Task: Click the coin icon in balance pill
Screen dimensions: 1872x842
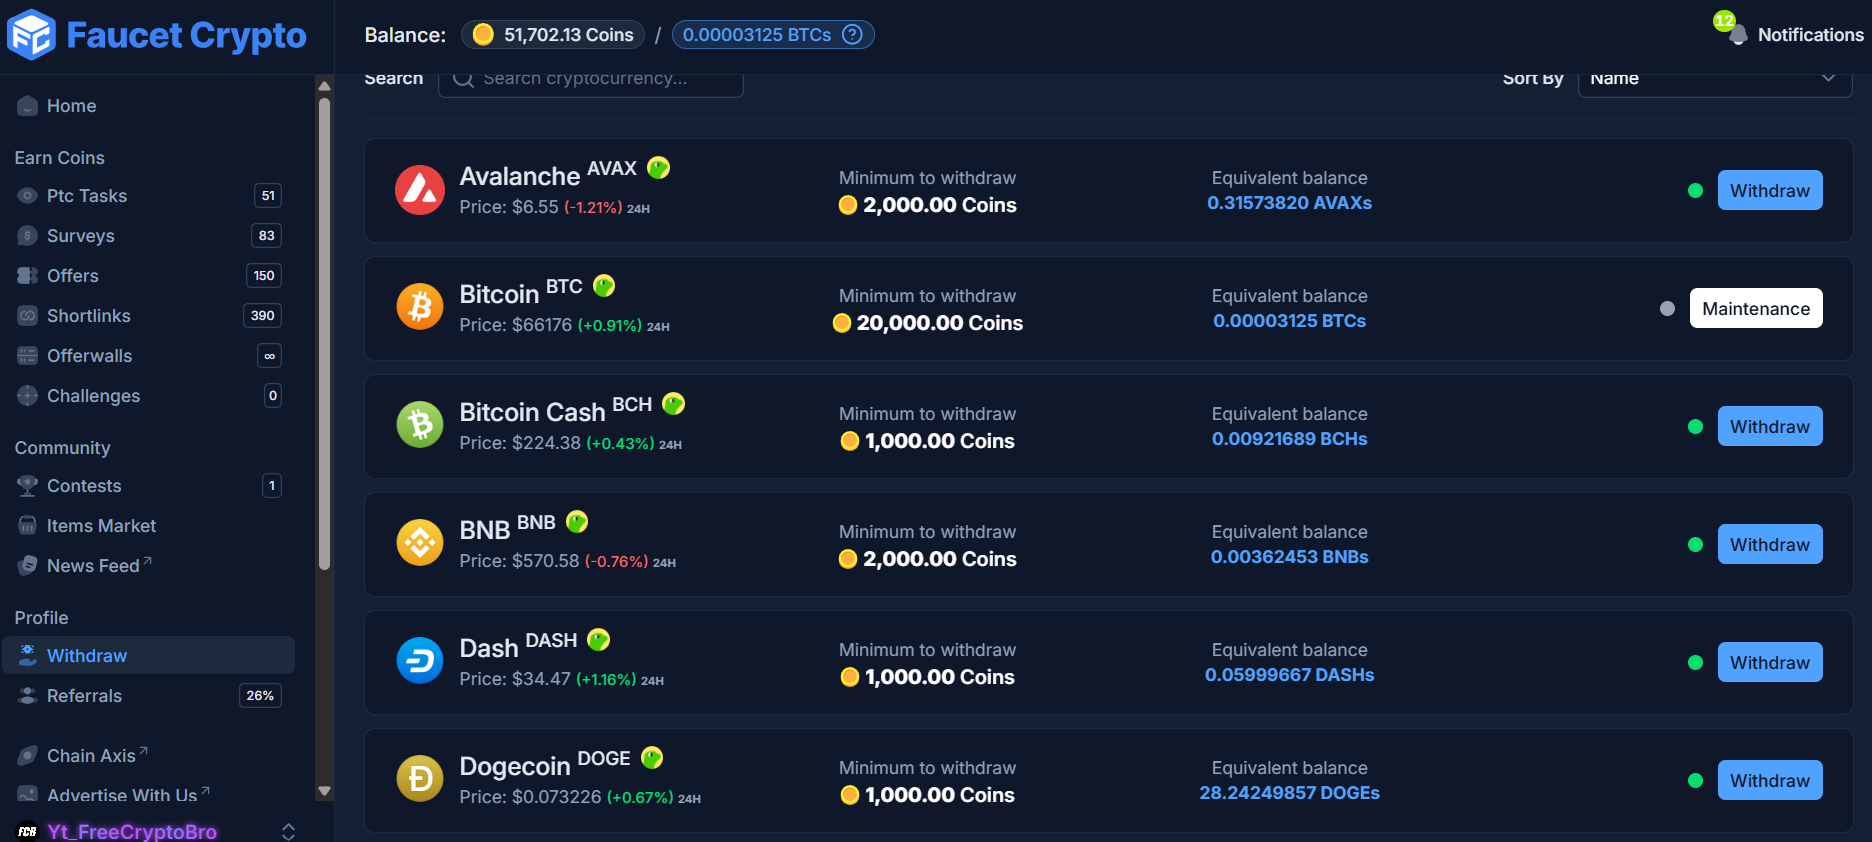Action: 483,35
